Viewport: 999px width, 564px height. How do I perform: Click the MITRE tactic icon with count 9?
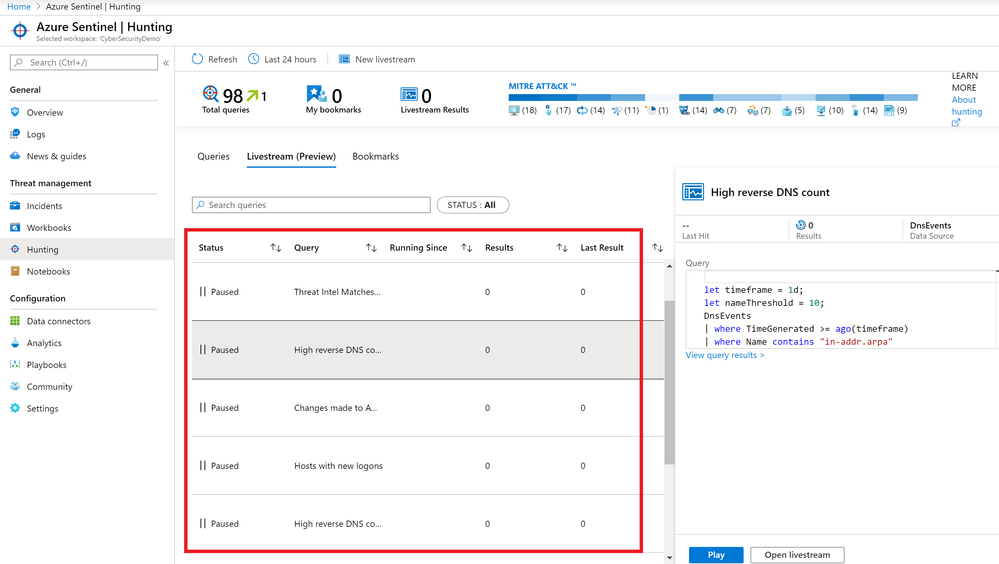pyautogui.click(x=889, y=111)
